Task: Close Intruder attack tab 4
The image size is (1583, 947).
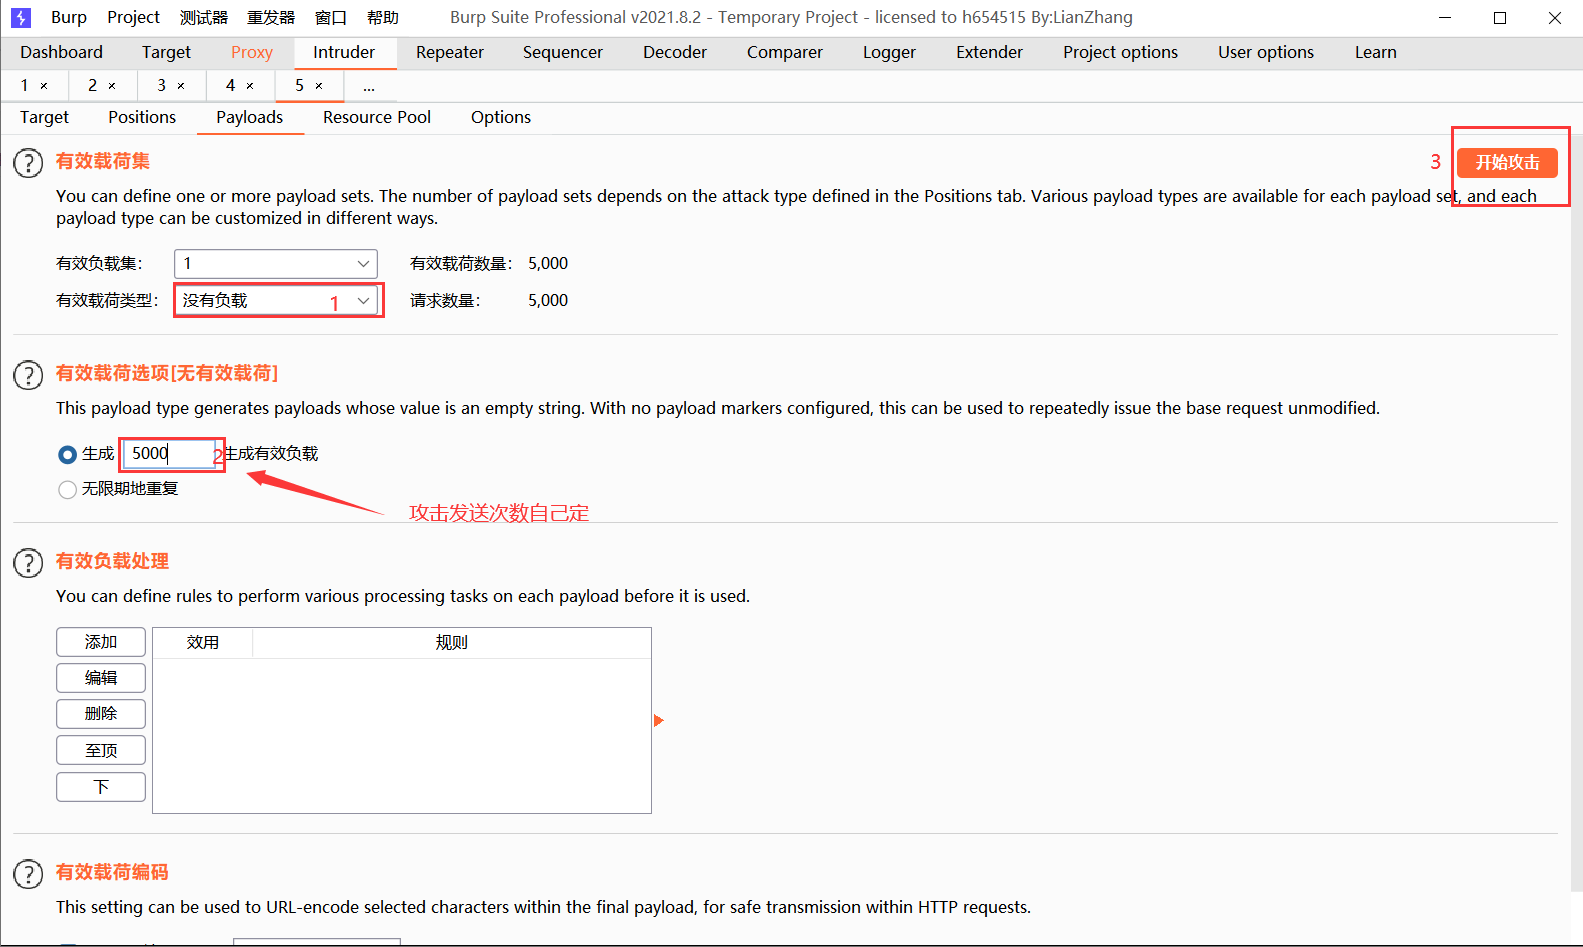Action: [x=250, y=86]
